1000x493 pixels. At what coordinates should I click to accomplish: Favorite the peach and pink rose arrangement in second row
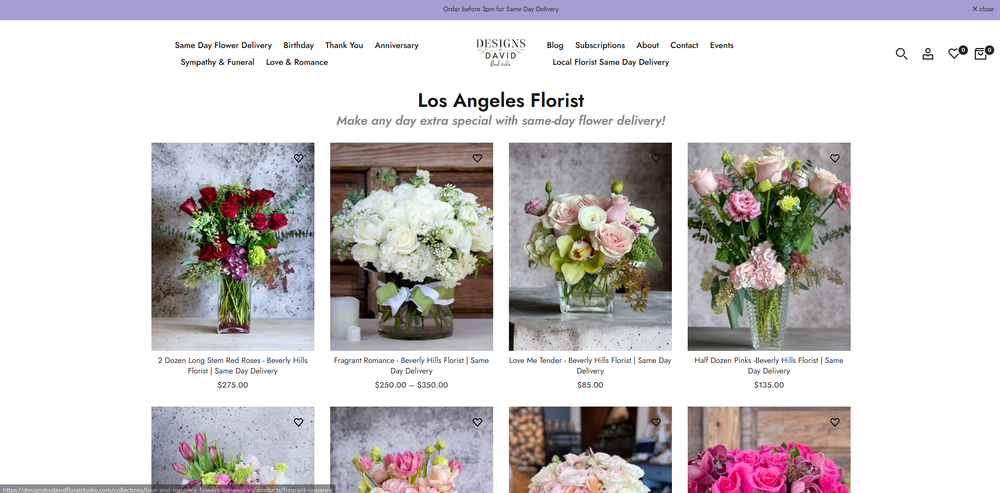[x=477, y=422]
